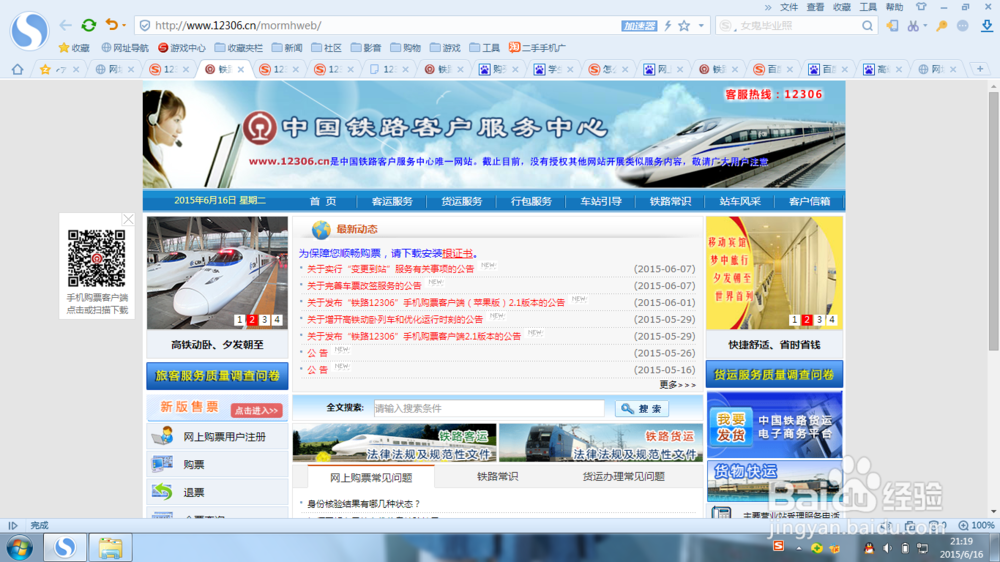The height and width of the screenshot is (562, 1000).
Task: Open the 游戏中心 bookmark
Action: [182, 48]
